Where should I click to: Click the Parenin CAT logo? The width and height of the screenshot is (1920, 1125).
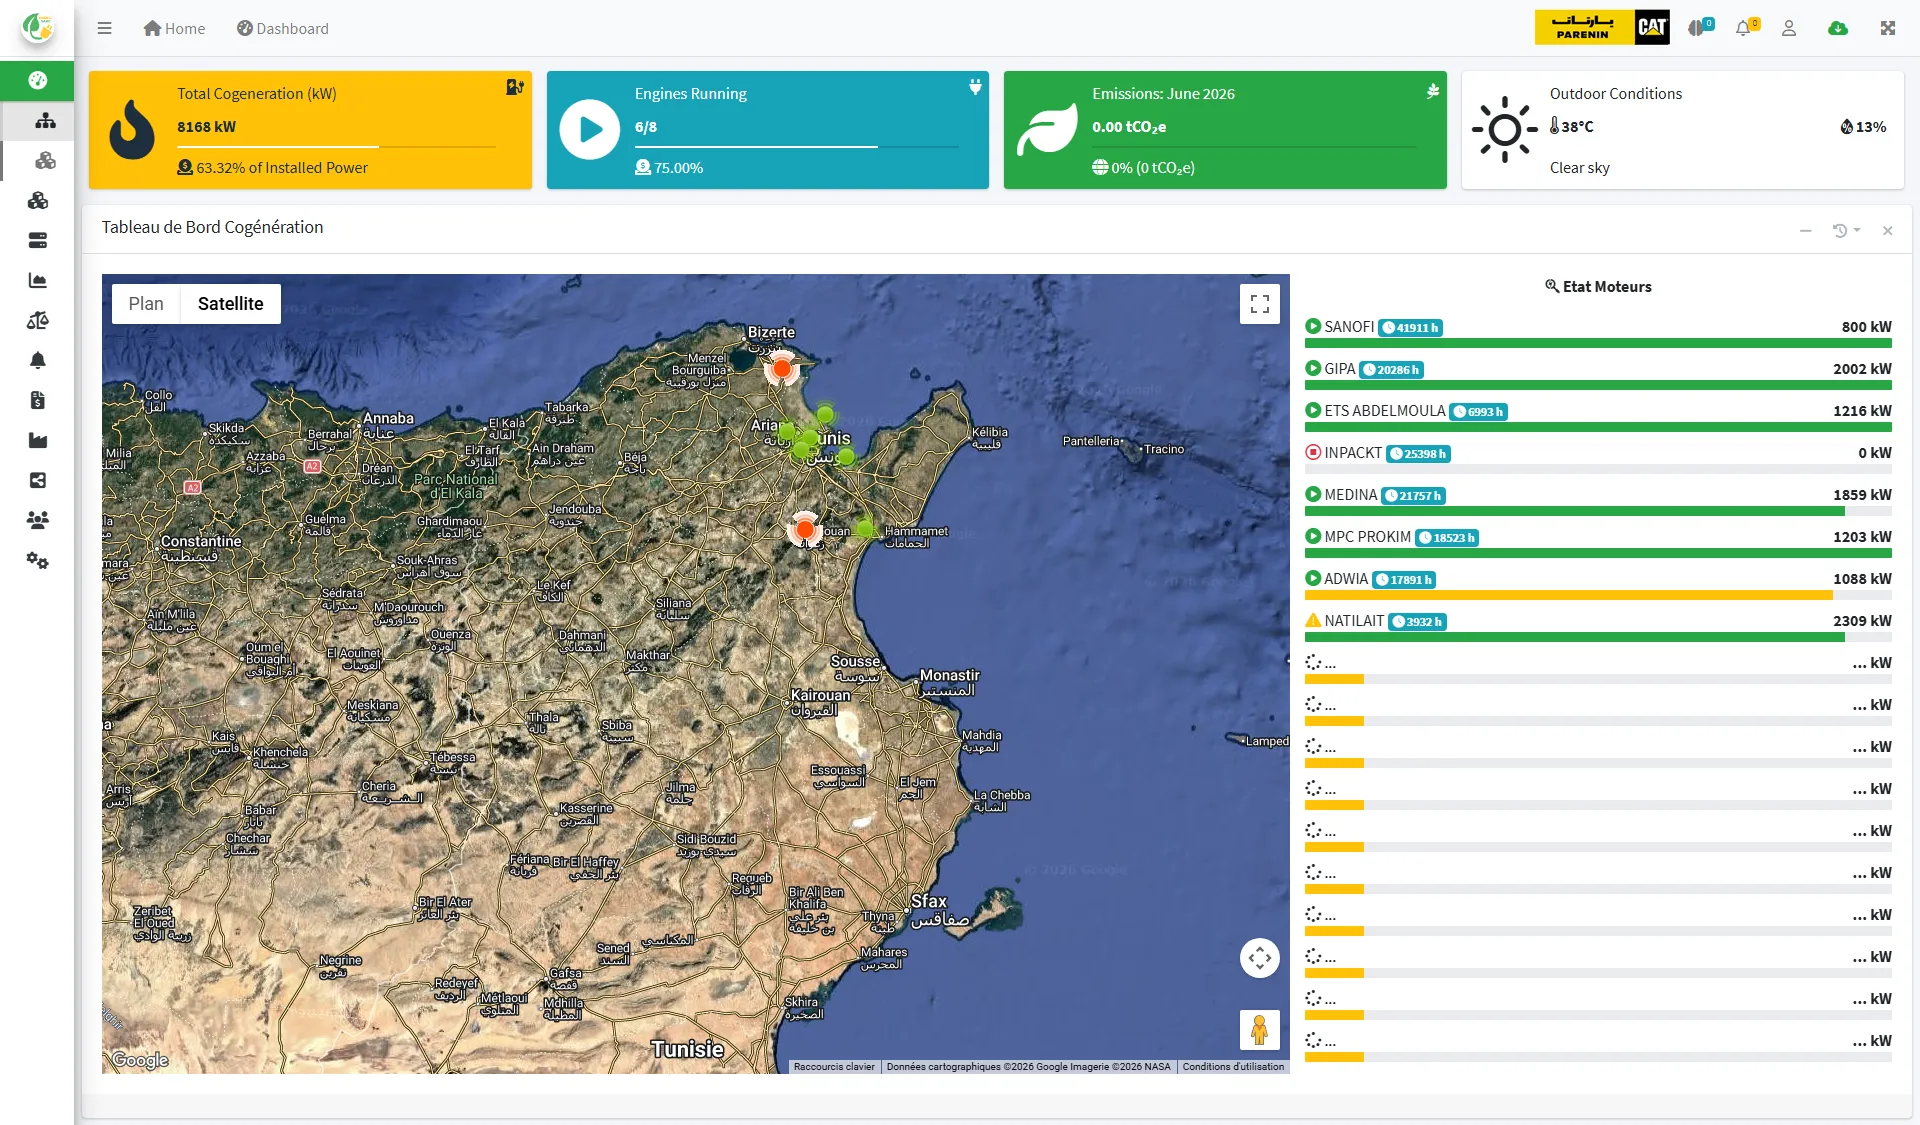1602,27
